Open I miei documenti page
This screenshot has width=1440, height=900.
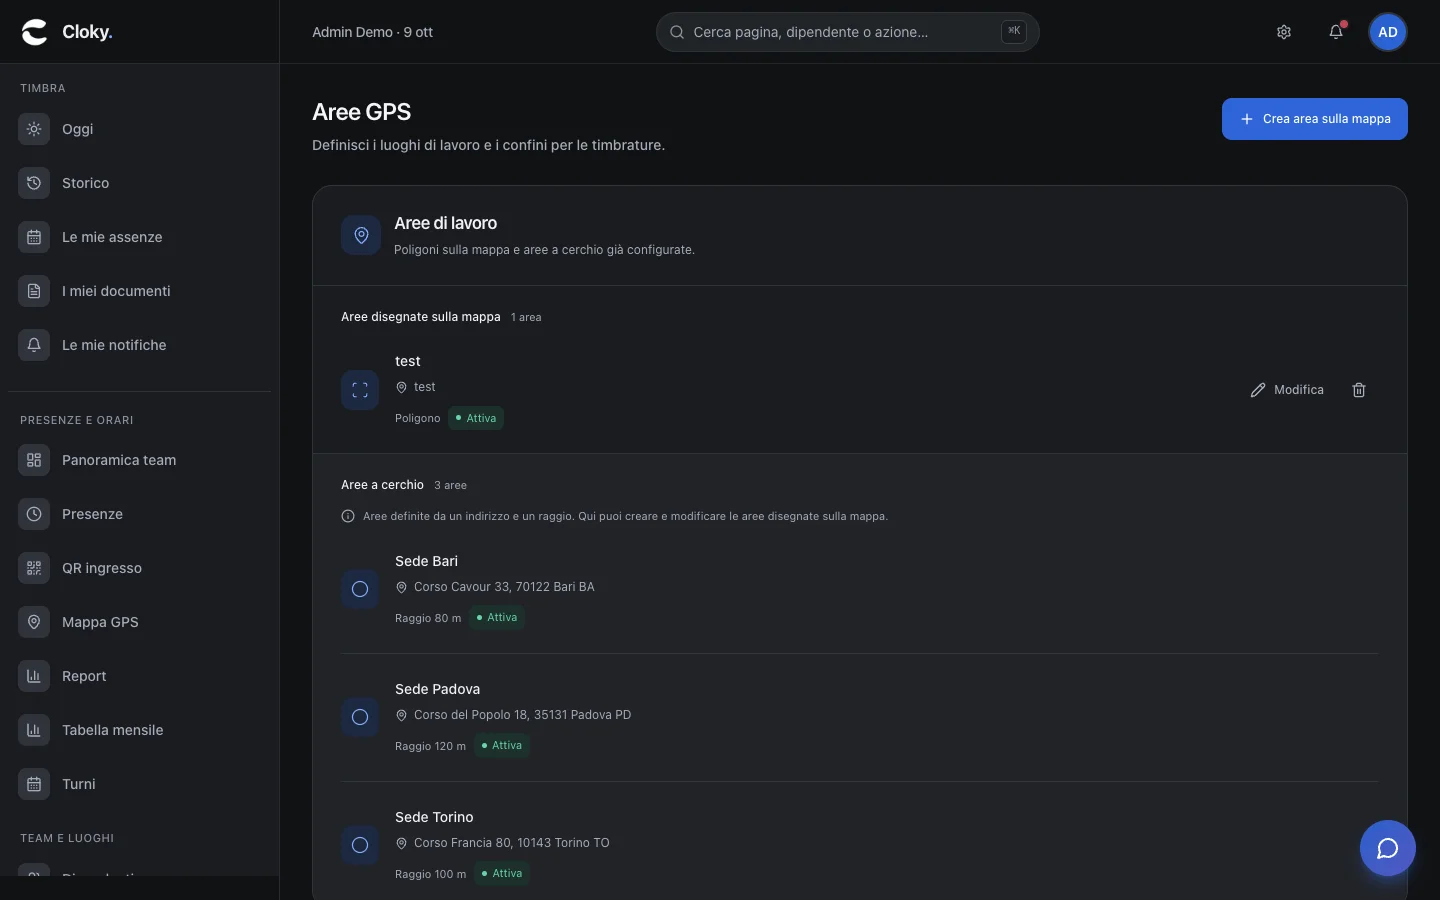tap(139, 291)
